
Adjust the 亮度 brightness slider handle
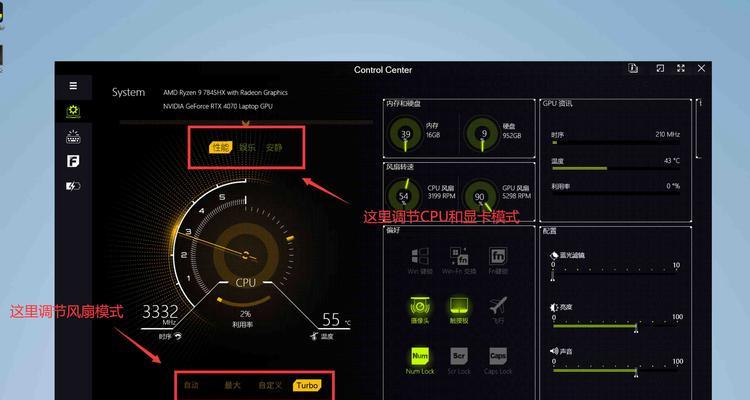[x=636, y=327]
